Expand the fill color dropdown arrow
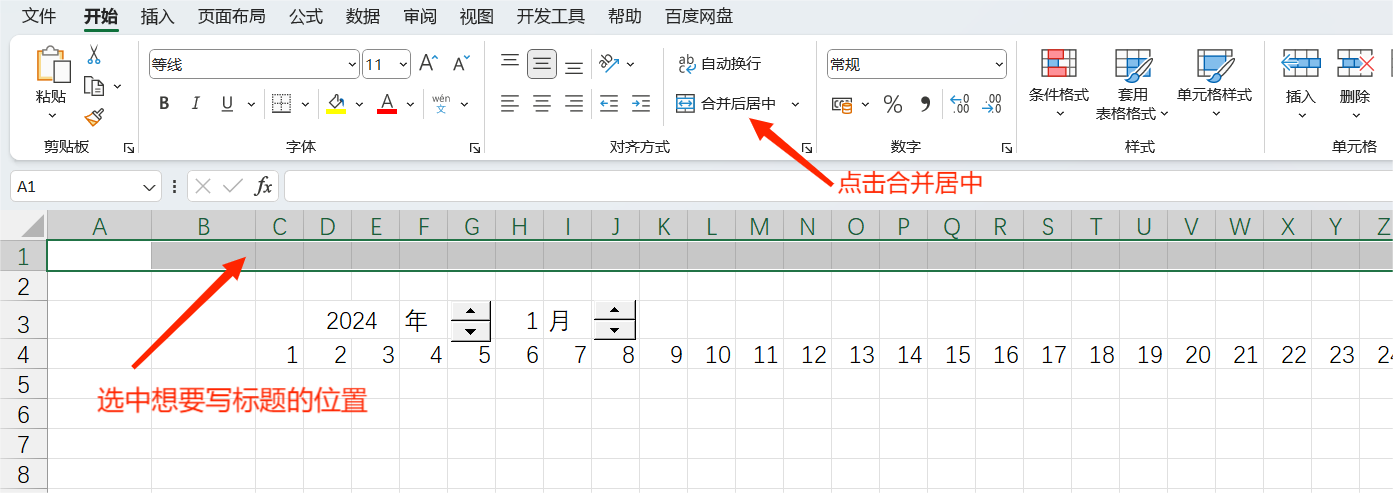This screenshot has height=493, width=1393. pos(357,103)
